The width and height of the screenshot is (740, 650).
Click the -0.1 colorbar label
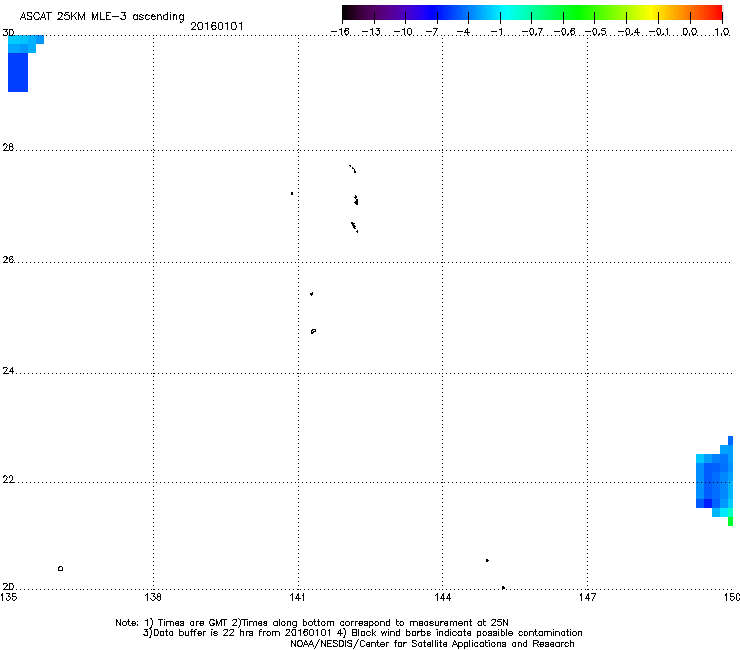click(659, 32)
